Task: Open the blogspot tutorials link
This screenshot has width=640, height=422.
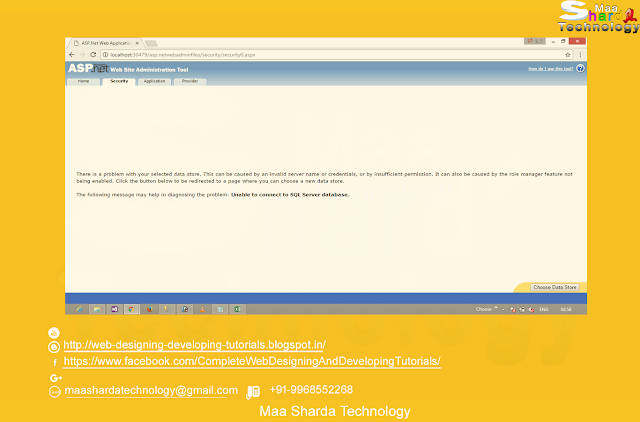Action: coord(194,345)
